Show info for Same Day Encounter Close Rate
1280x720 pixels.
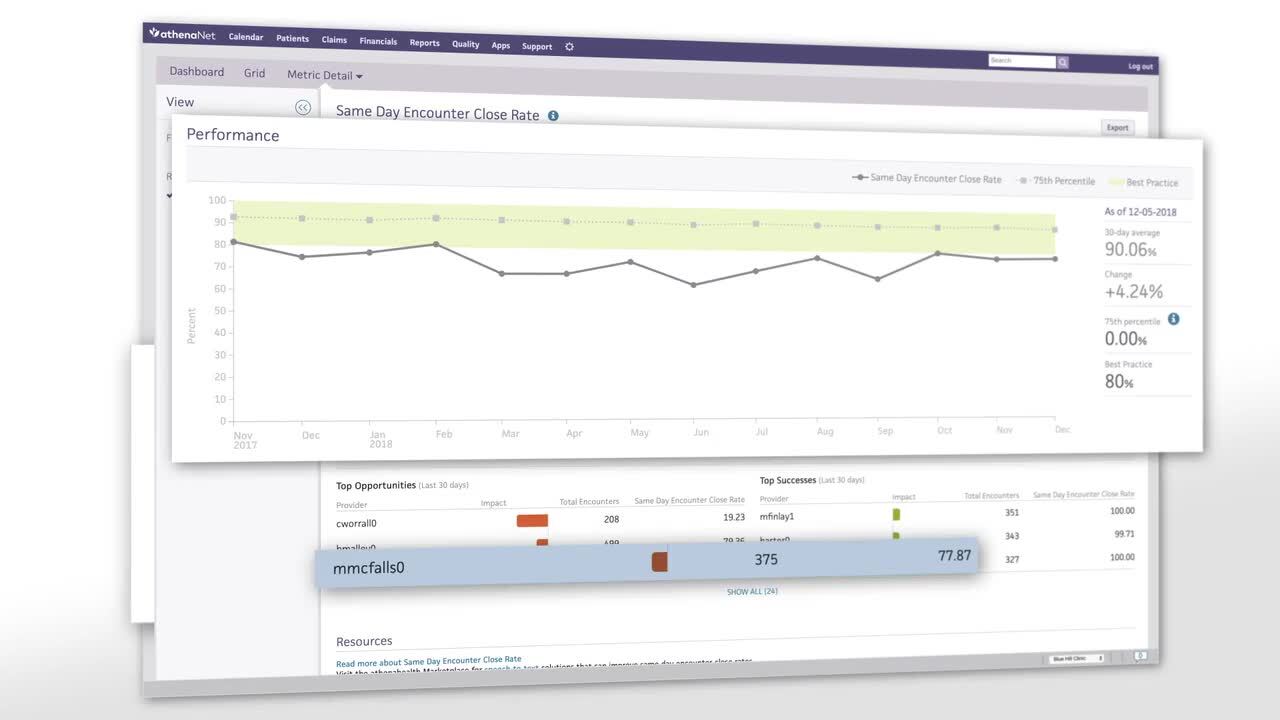pos(553,116)
